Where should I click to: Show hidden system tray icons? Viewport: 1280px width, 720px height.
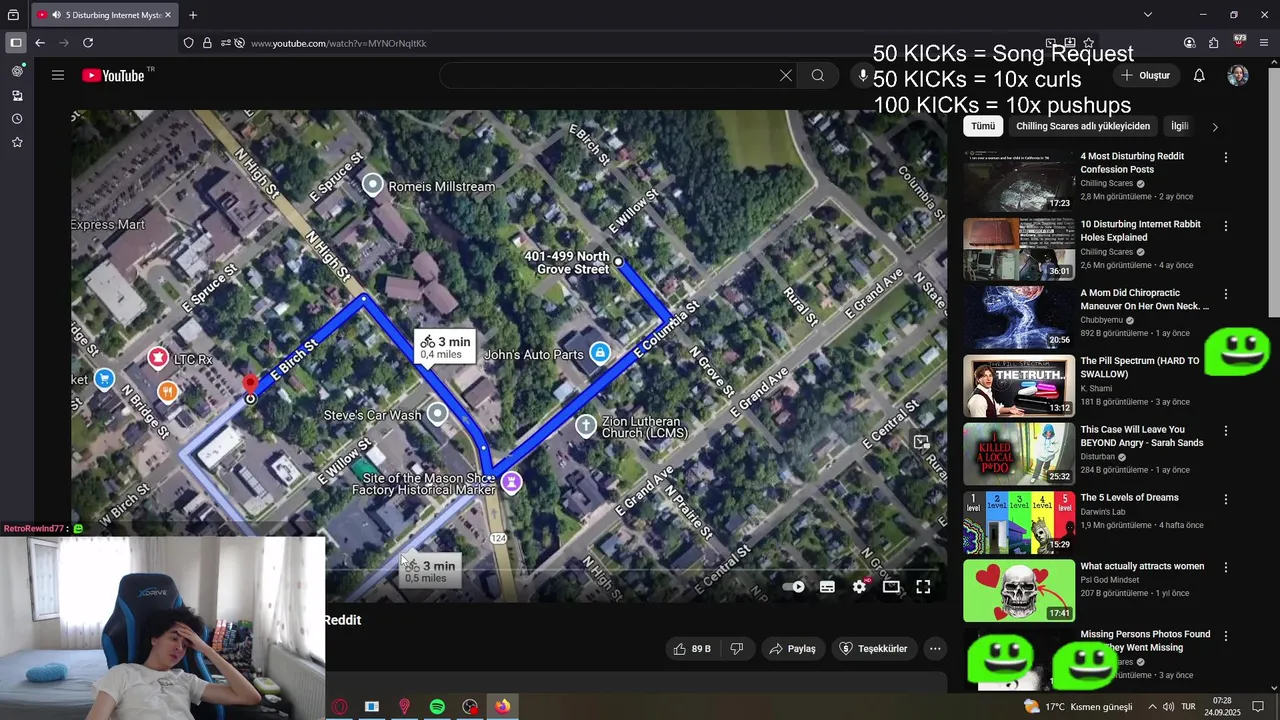(1150, 707)
